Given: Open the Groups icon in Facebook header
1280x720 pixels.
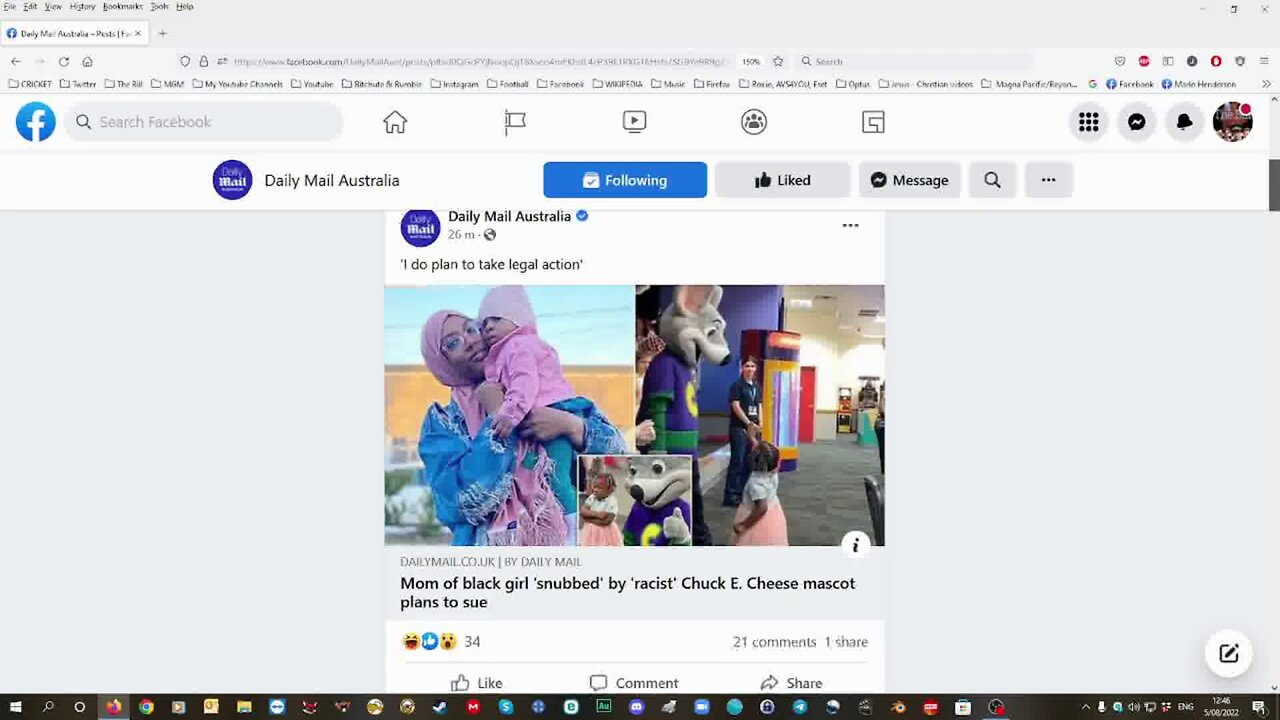Looking at the screenshot, I should [x=754, y=122].
